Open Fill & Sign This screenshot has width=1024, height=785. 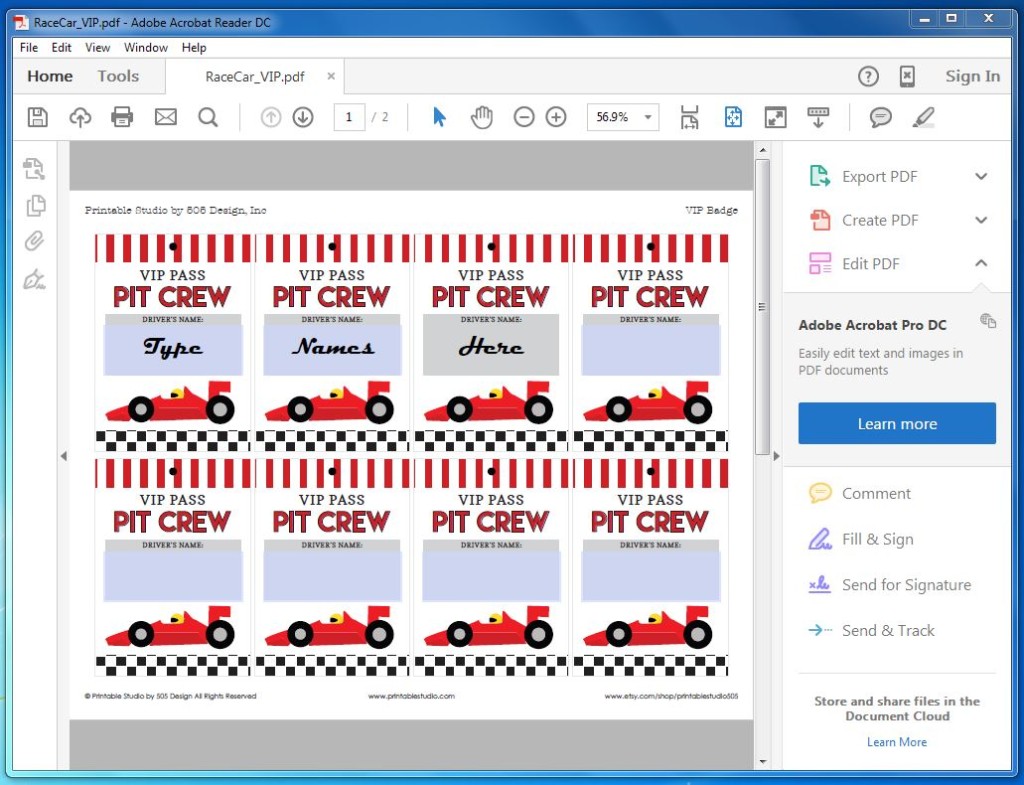pos(876,539)
